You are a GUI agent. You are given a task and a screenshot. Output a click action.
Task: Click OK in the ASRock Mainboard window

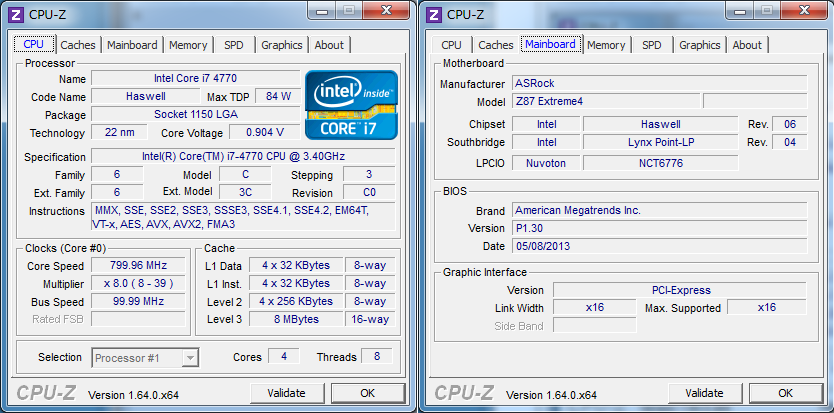pyautogui.click(x=785, y=393)
